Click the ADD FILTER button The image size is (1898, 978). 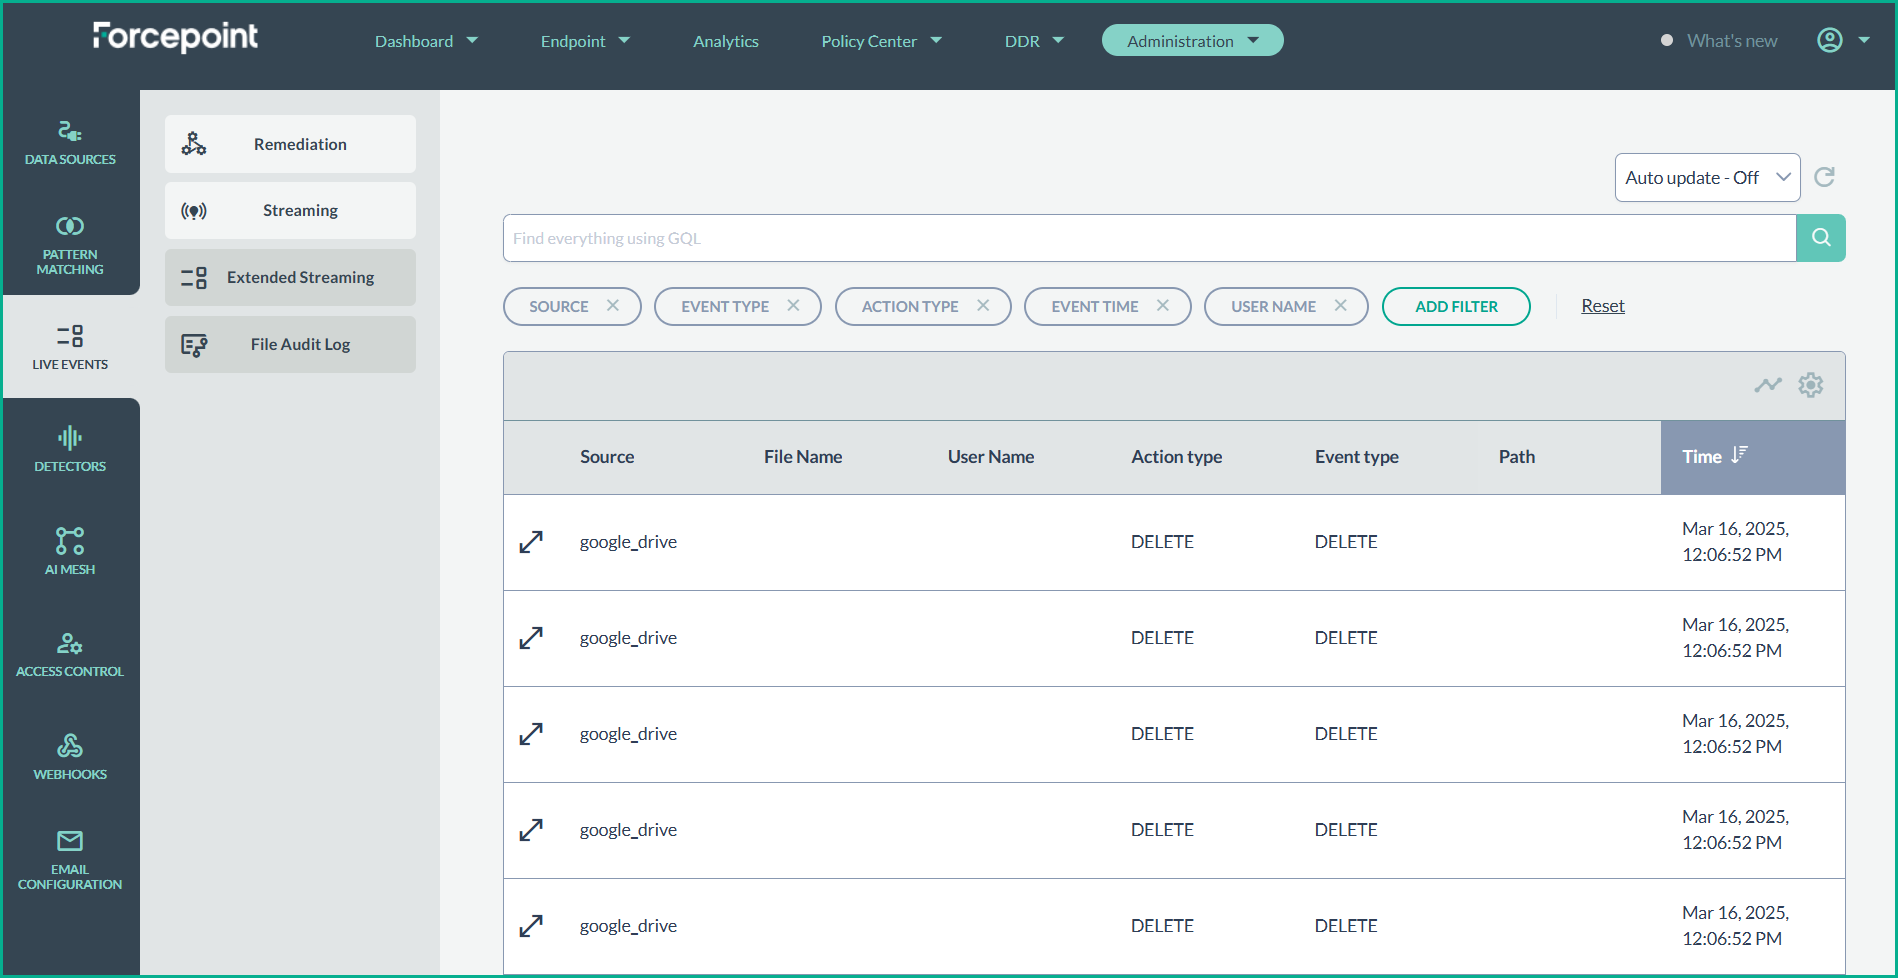click(1455, 306)
